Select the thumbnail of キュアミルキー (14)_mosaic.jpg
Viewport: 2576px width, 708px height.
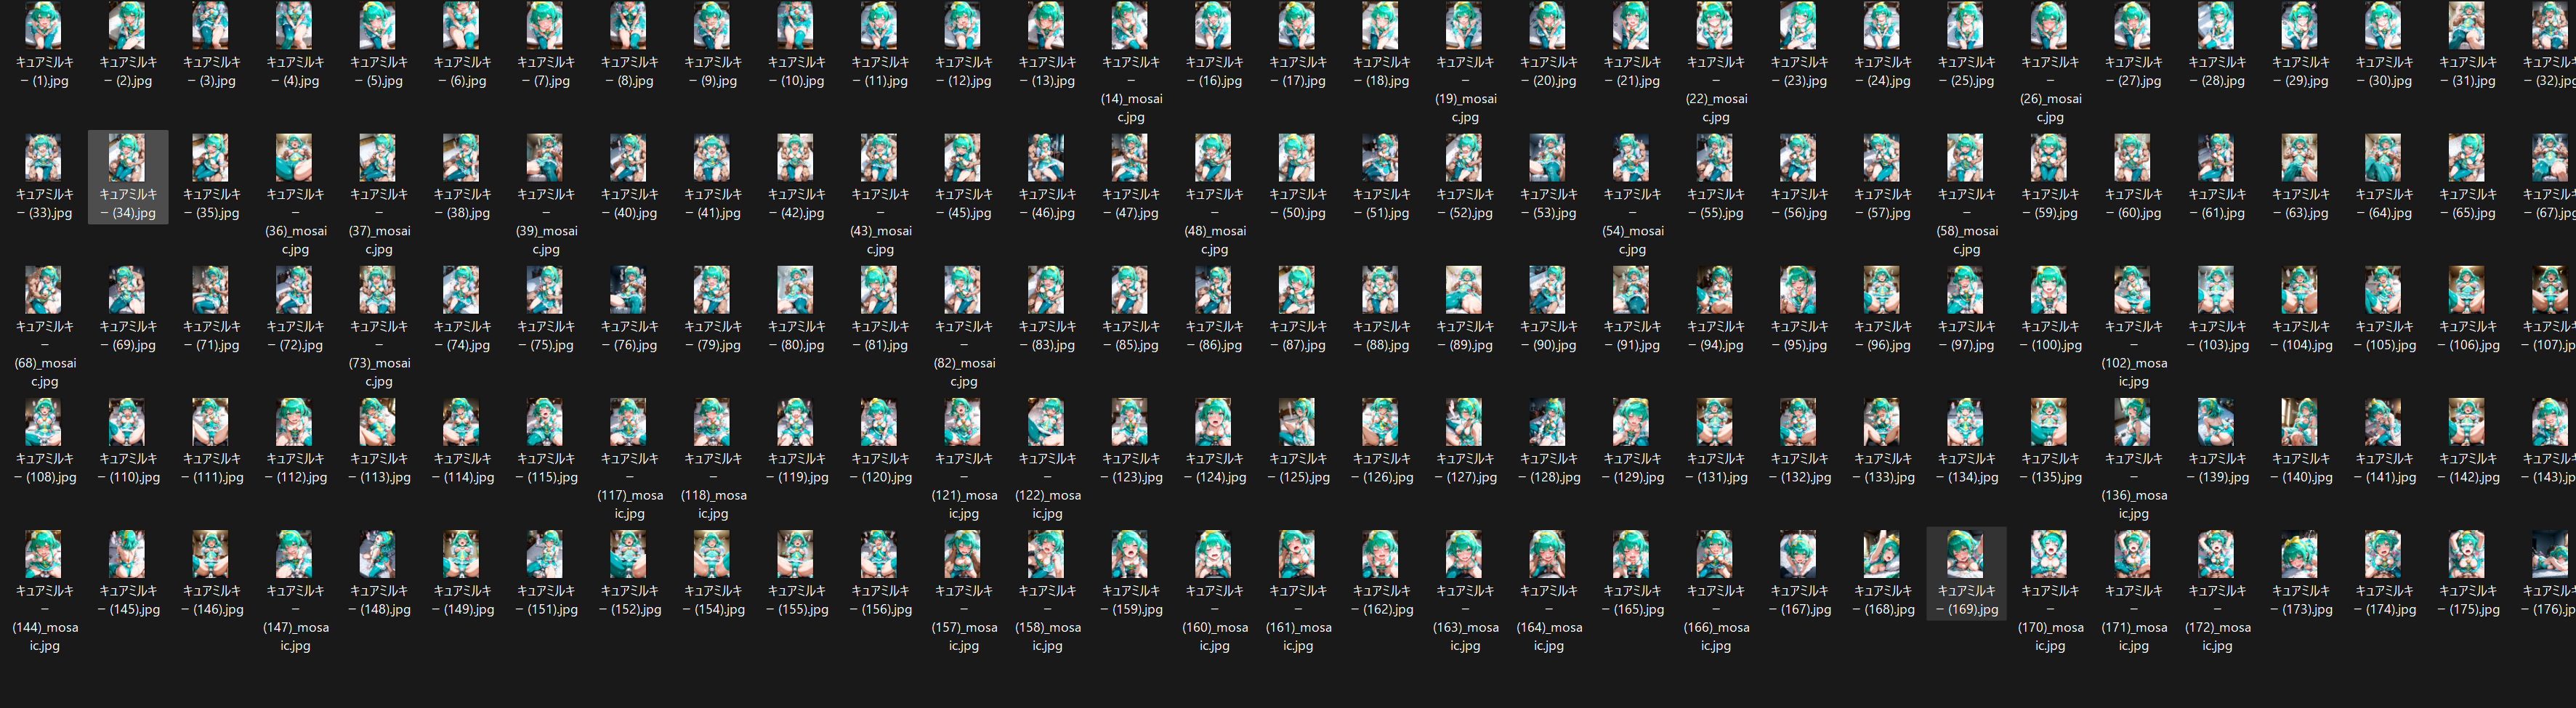click(1130, 26)
